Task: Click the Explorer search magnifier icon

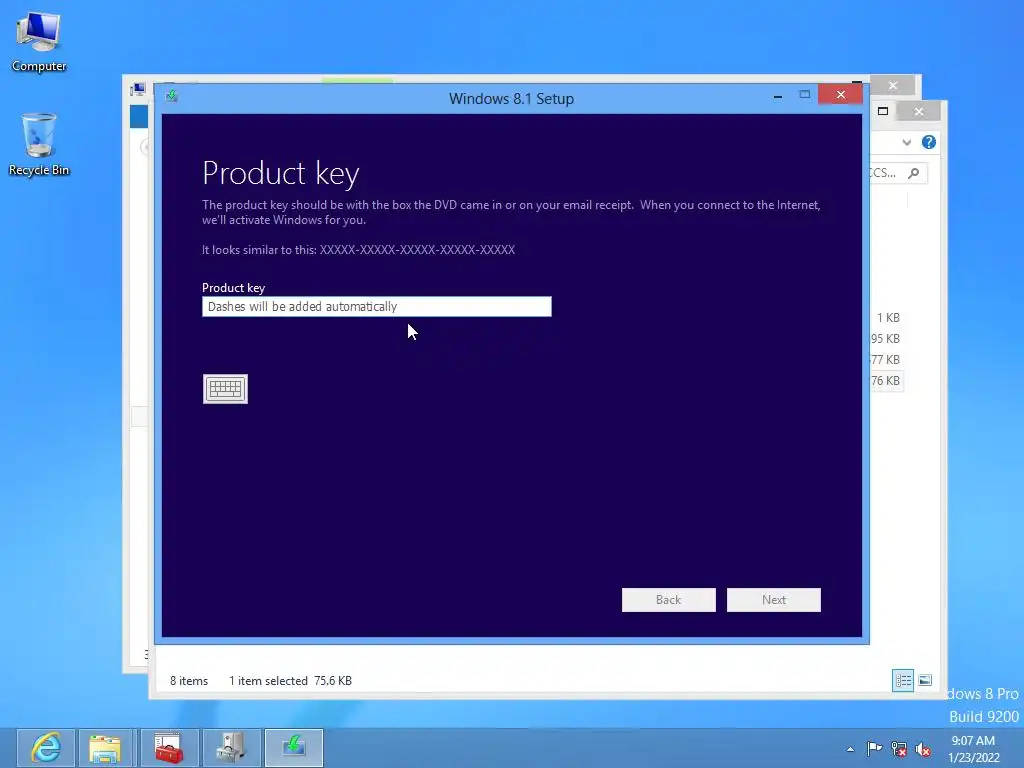Action: pos(914,173)
